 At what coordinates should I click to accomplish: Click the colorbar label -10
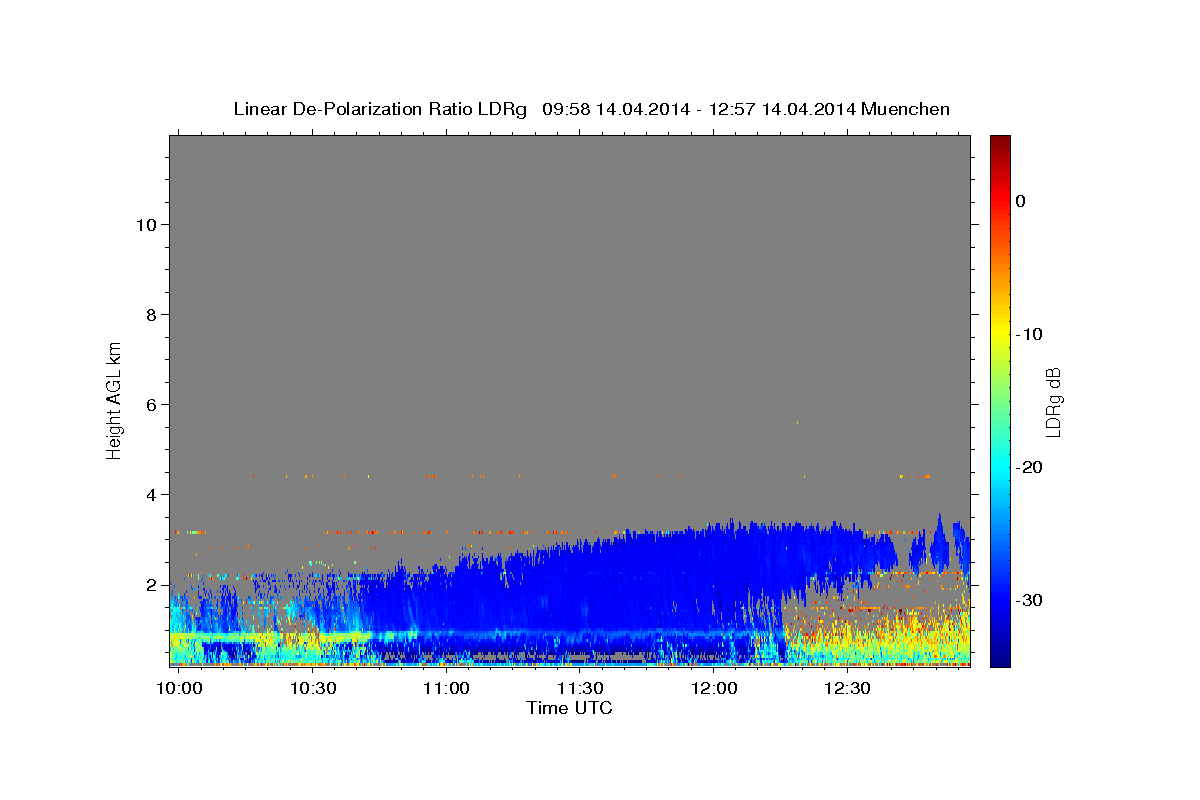click(1029, 334)
